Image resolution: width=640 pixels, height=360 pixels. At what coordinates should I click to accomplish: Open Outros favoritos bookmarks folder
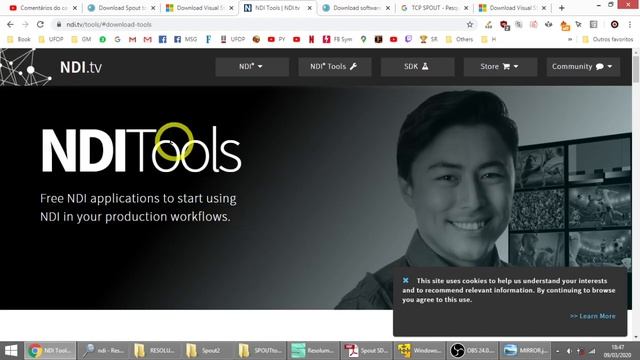pyautogui.click(x=608, y=39)
